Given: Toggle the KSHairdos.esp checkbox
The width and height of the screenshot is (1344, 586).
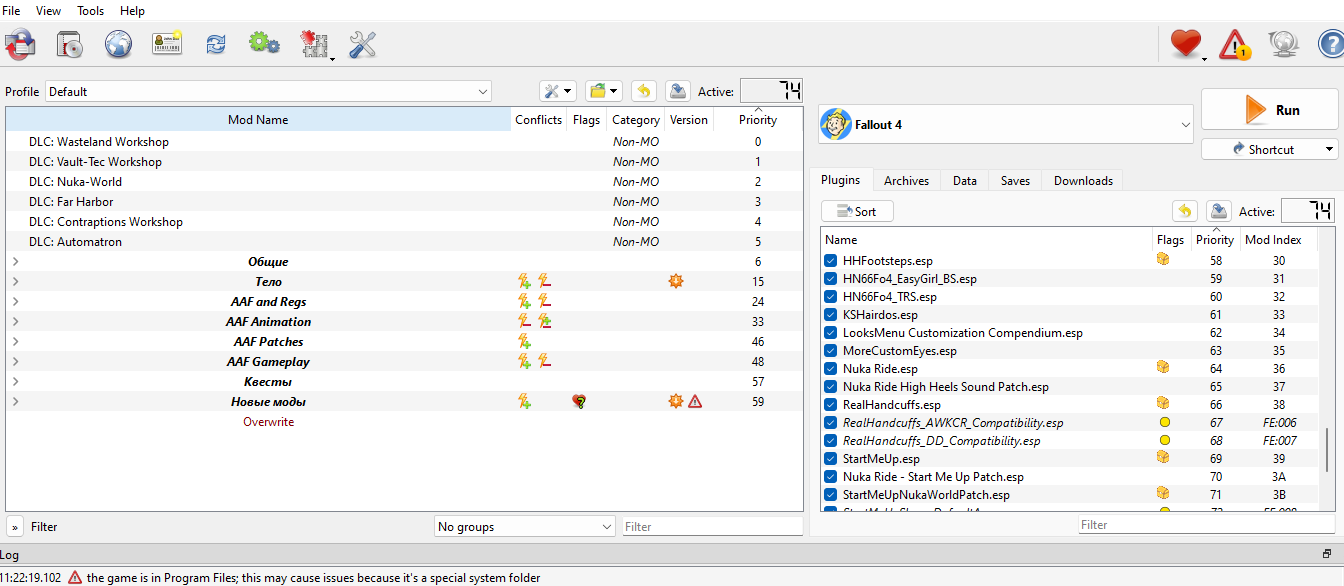Looking at the screenshot, I should (830, 314).
